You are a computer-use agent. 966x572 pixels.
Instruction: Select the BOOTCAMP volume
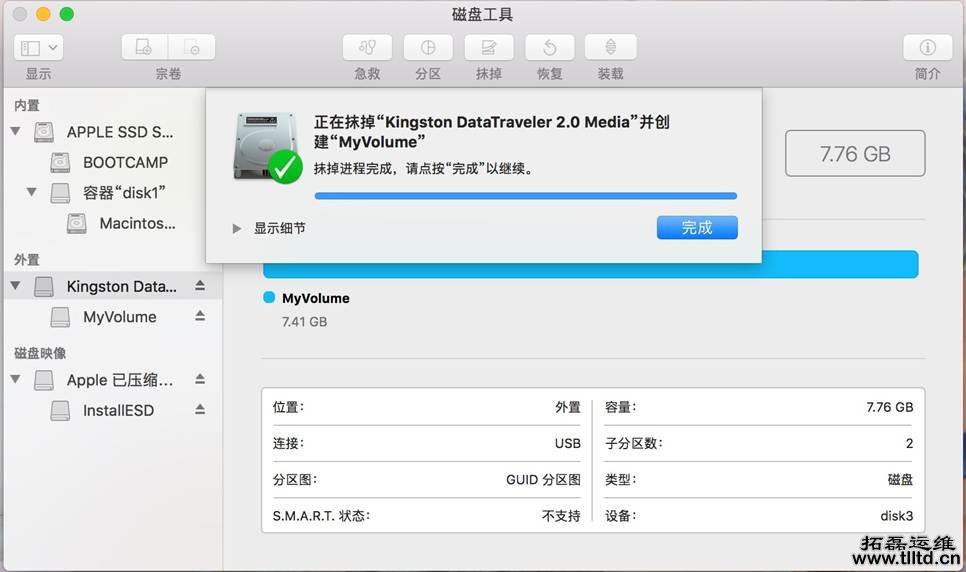pyautogui.click(x=113, y=162)
